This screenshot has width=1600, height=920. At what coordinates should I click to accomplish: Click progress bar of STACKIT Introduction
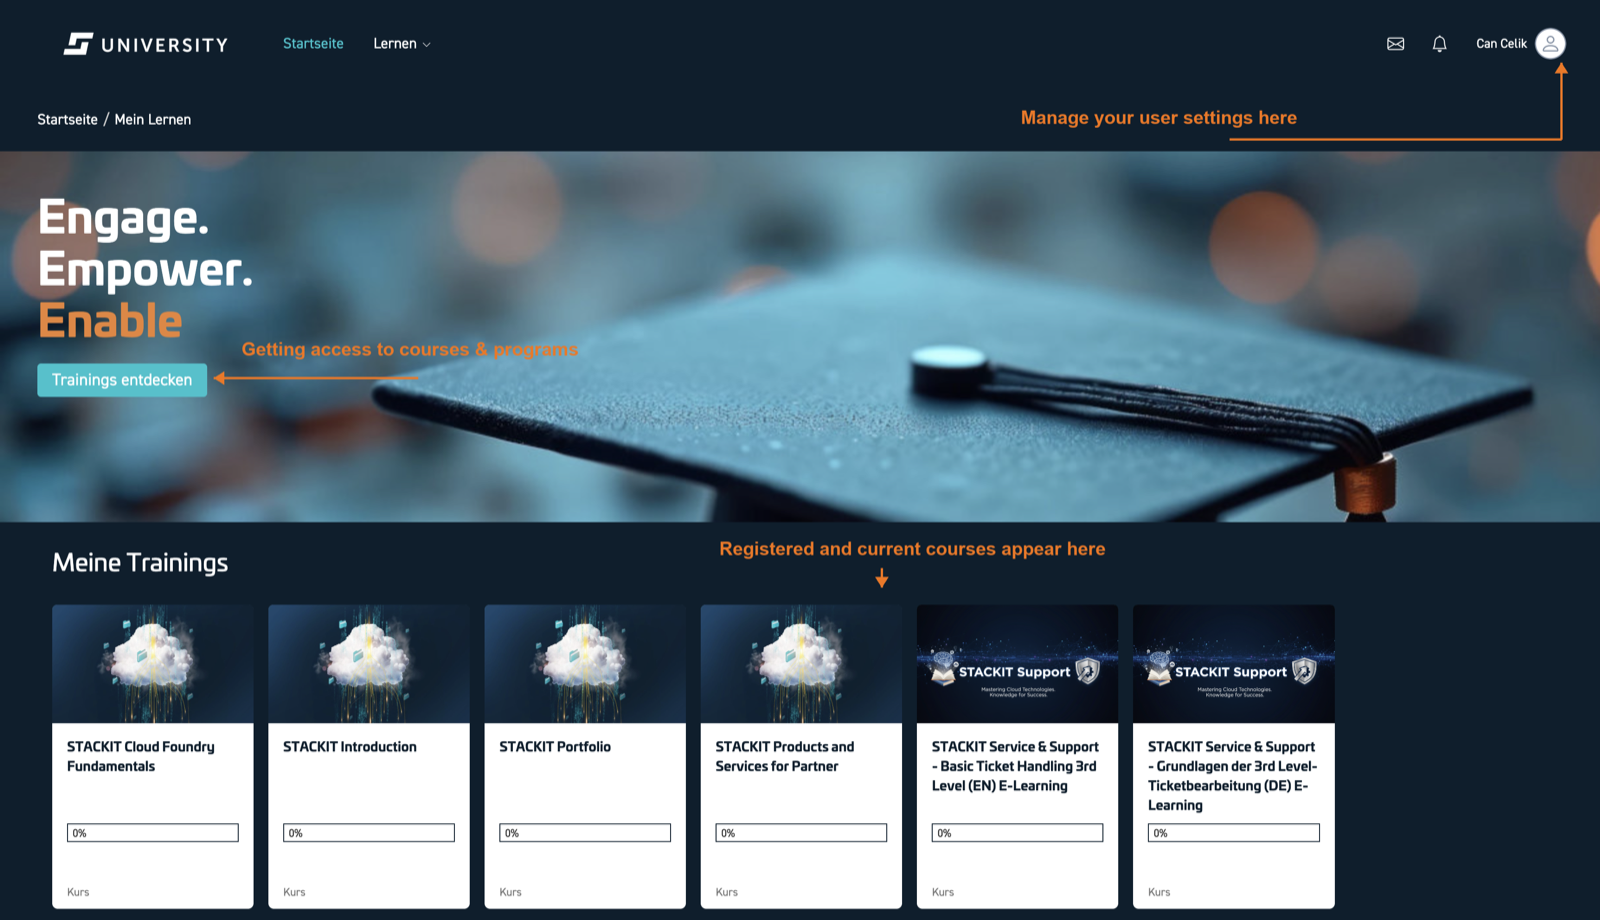[x=369, y=833]
